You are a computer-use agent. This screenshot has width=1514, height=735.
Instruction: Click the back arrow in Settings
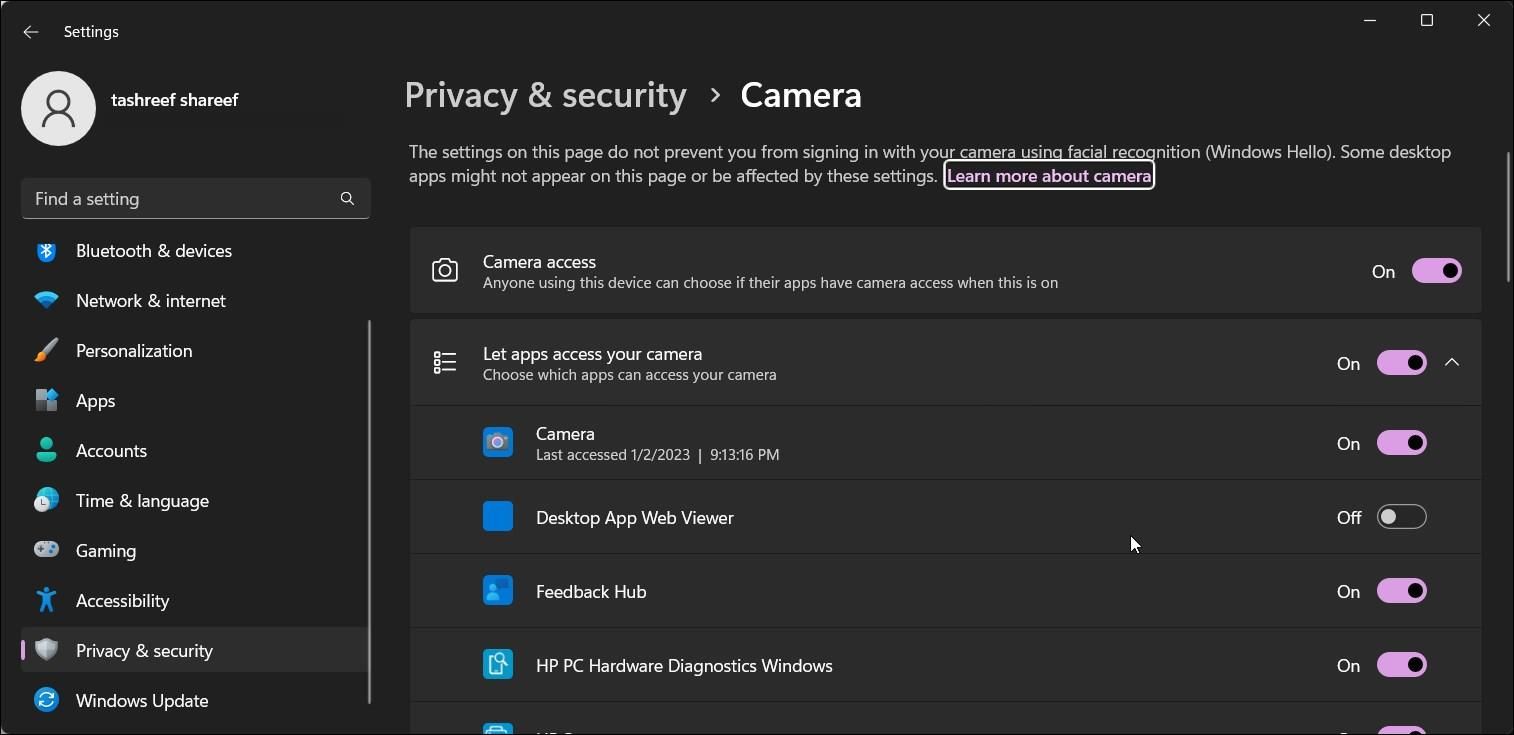tap(31, 32)
